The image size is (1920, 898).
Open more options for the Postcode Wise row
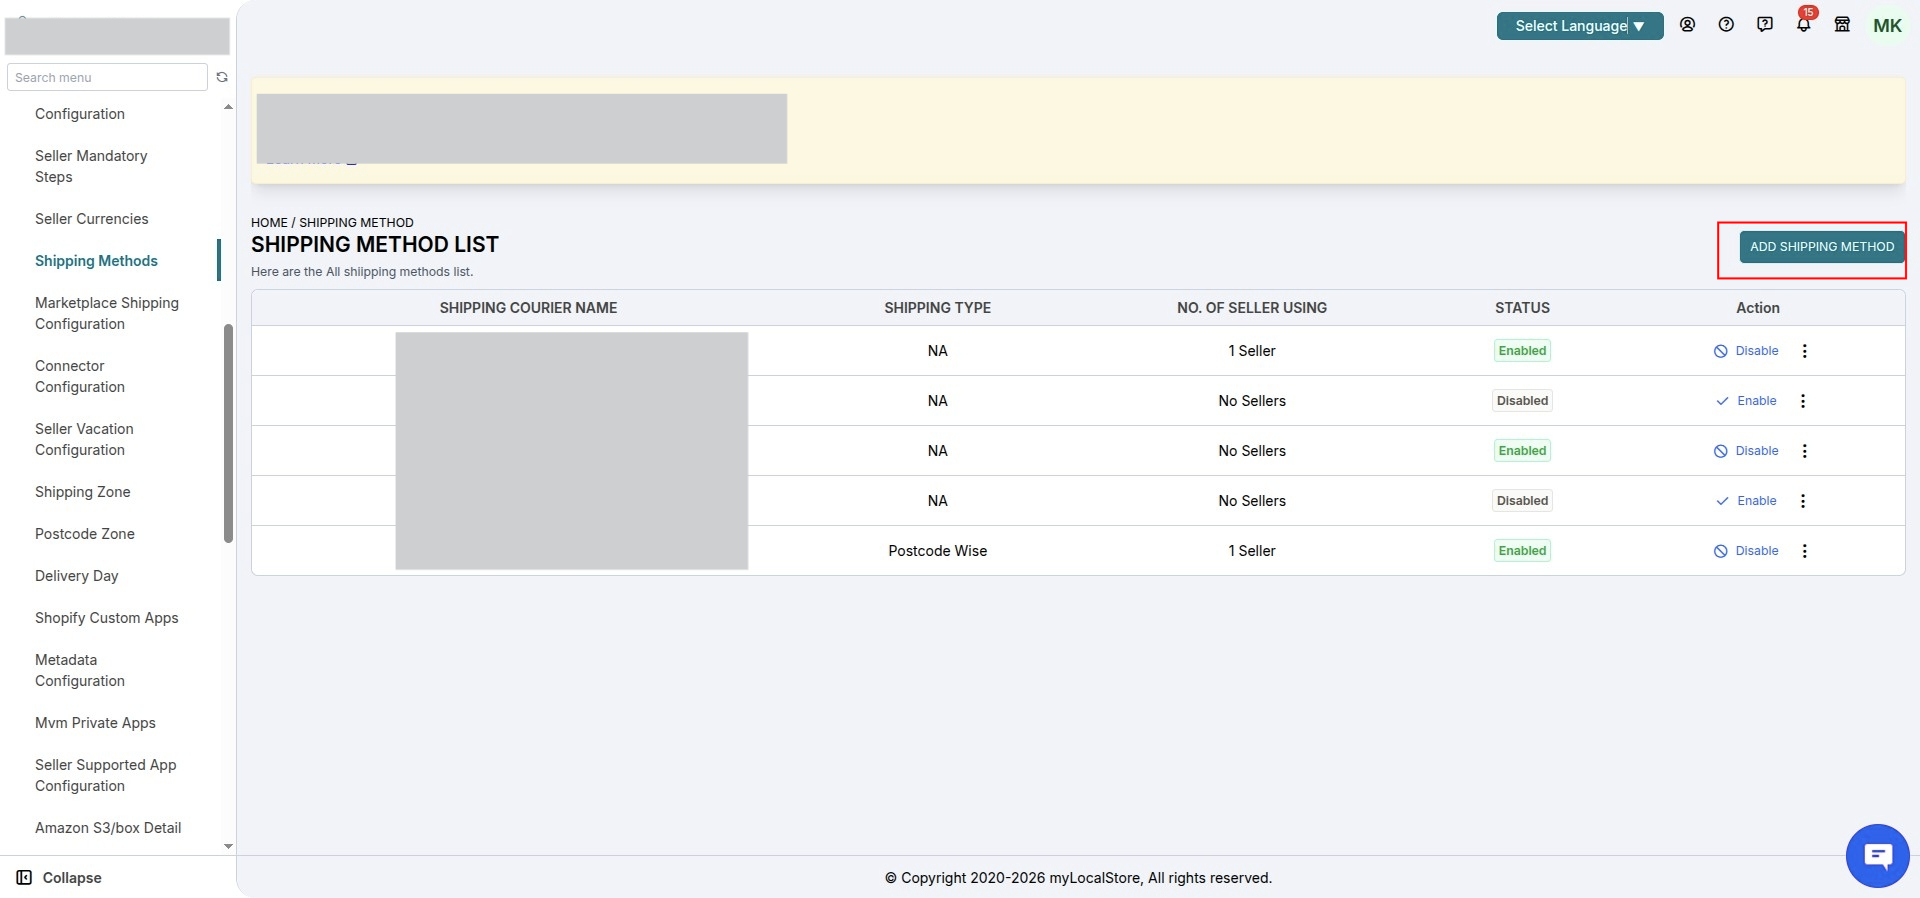pyautogui.click(x=1805, y=551)
